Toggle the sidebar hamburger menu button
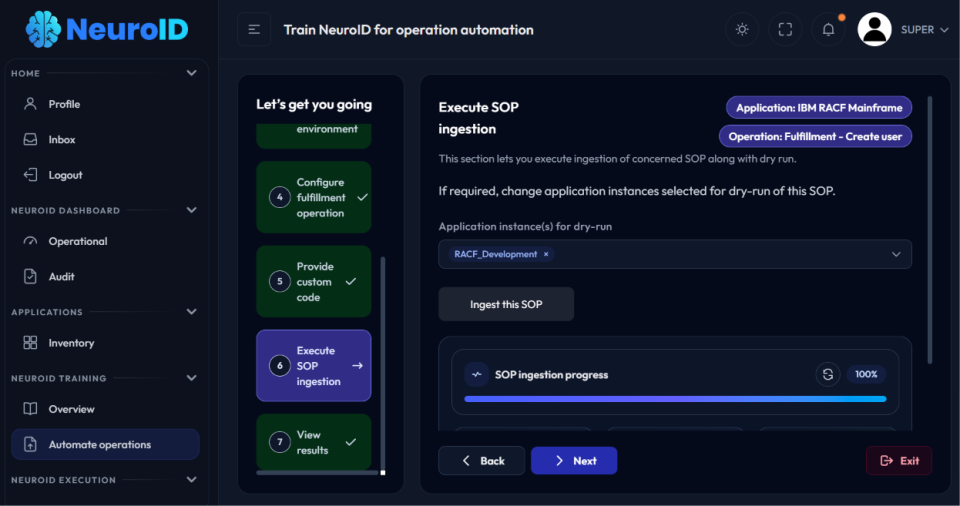 [x=254, y=29]
